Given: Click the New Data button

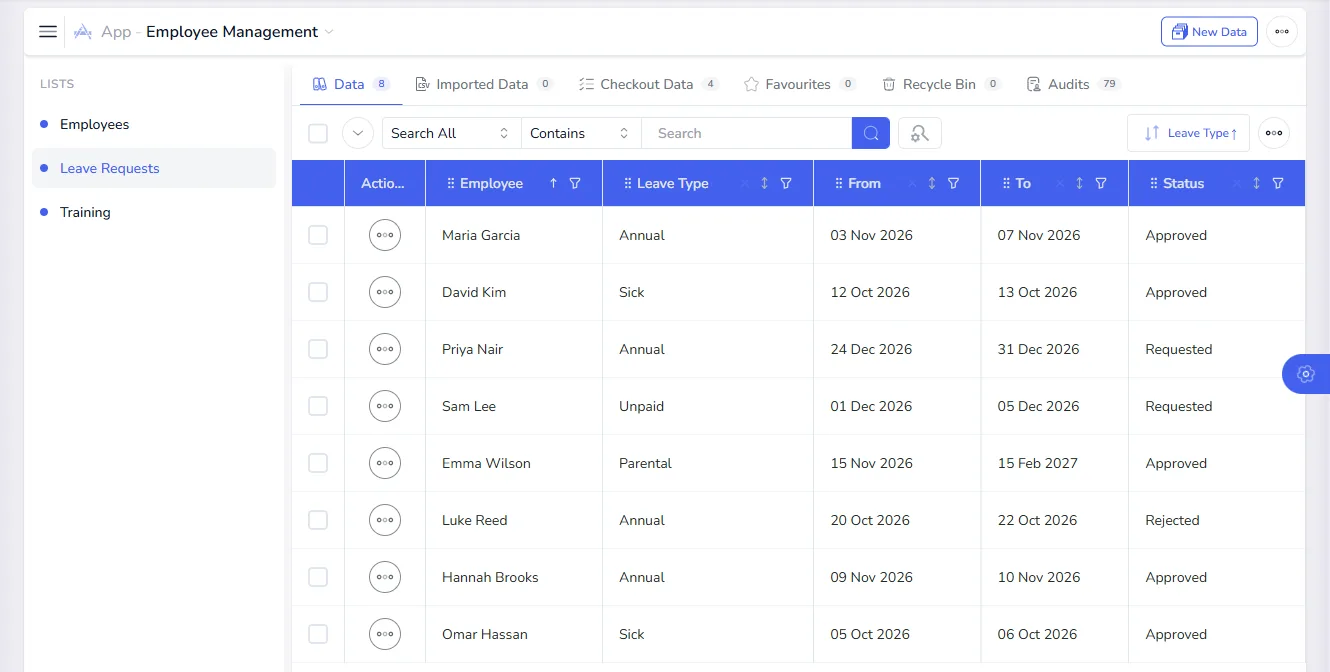Looking at the screenshot, I should pyautogui.click(x=1209, y=32).
